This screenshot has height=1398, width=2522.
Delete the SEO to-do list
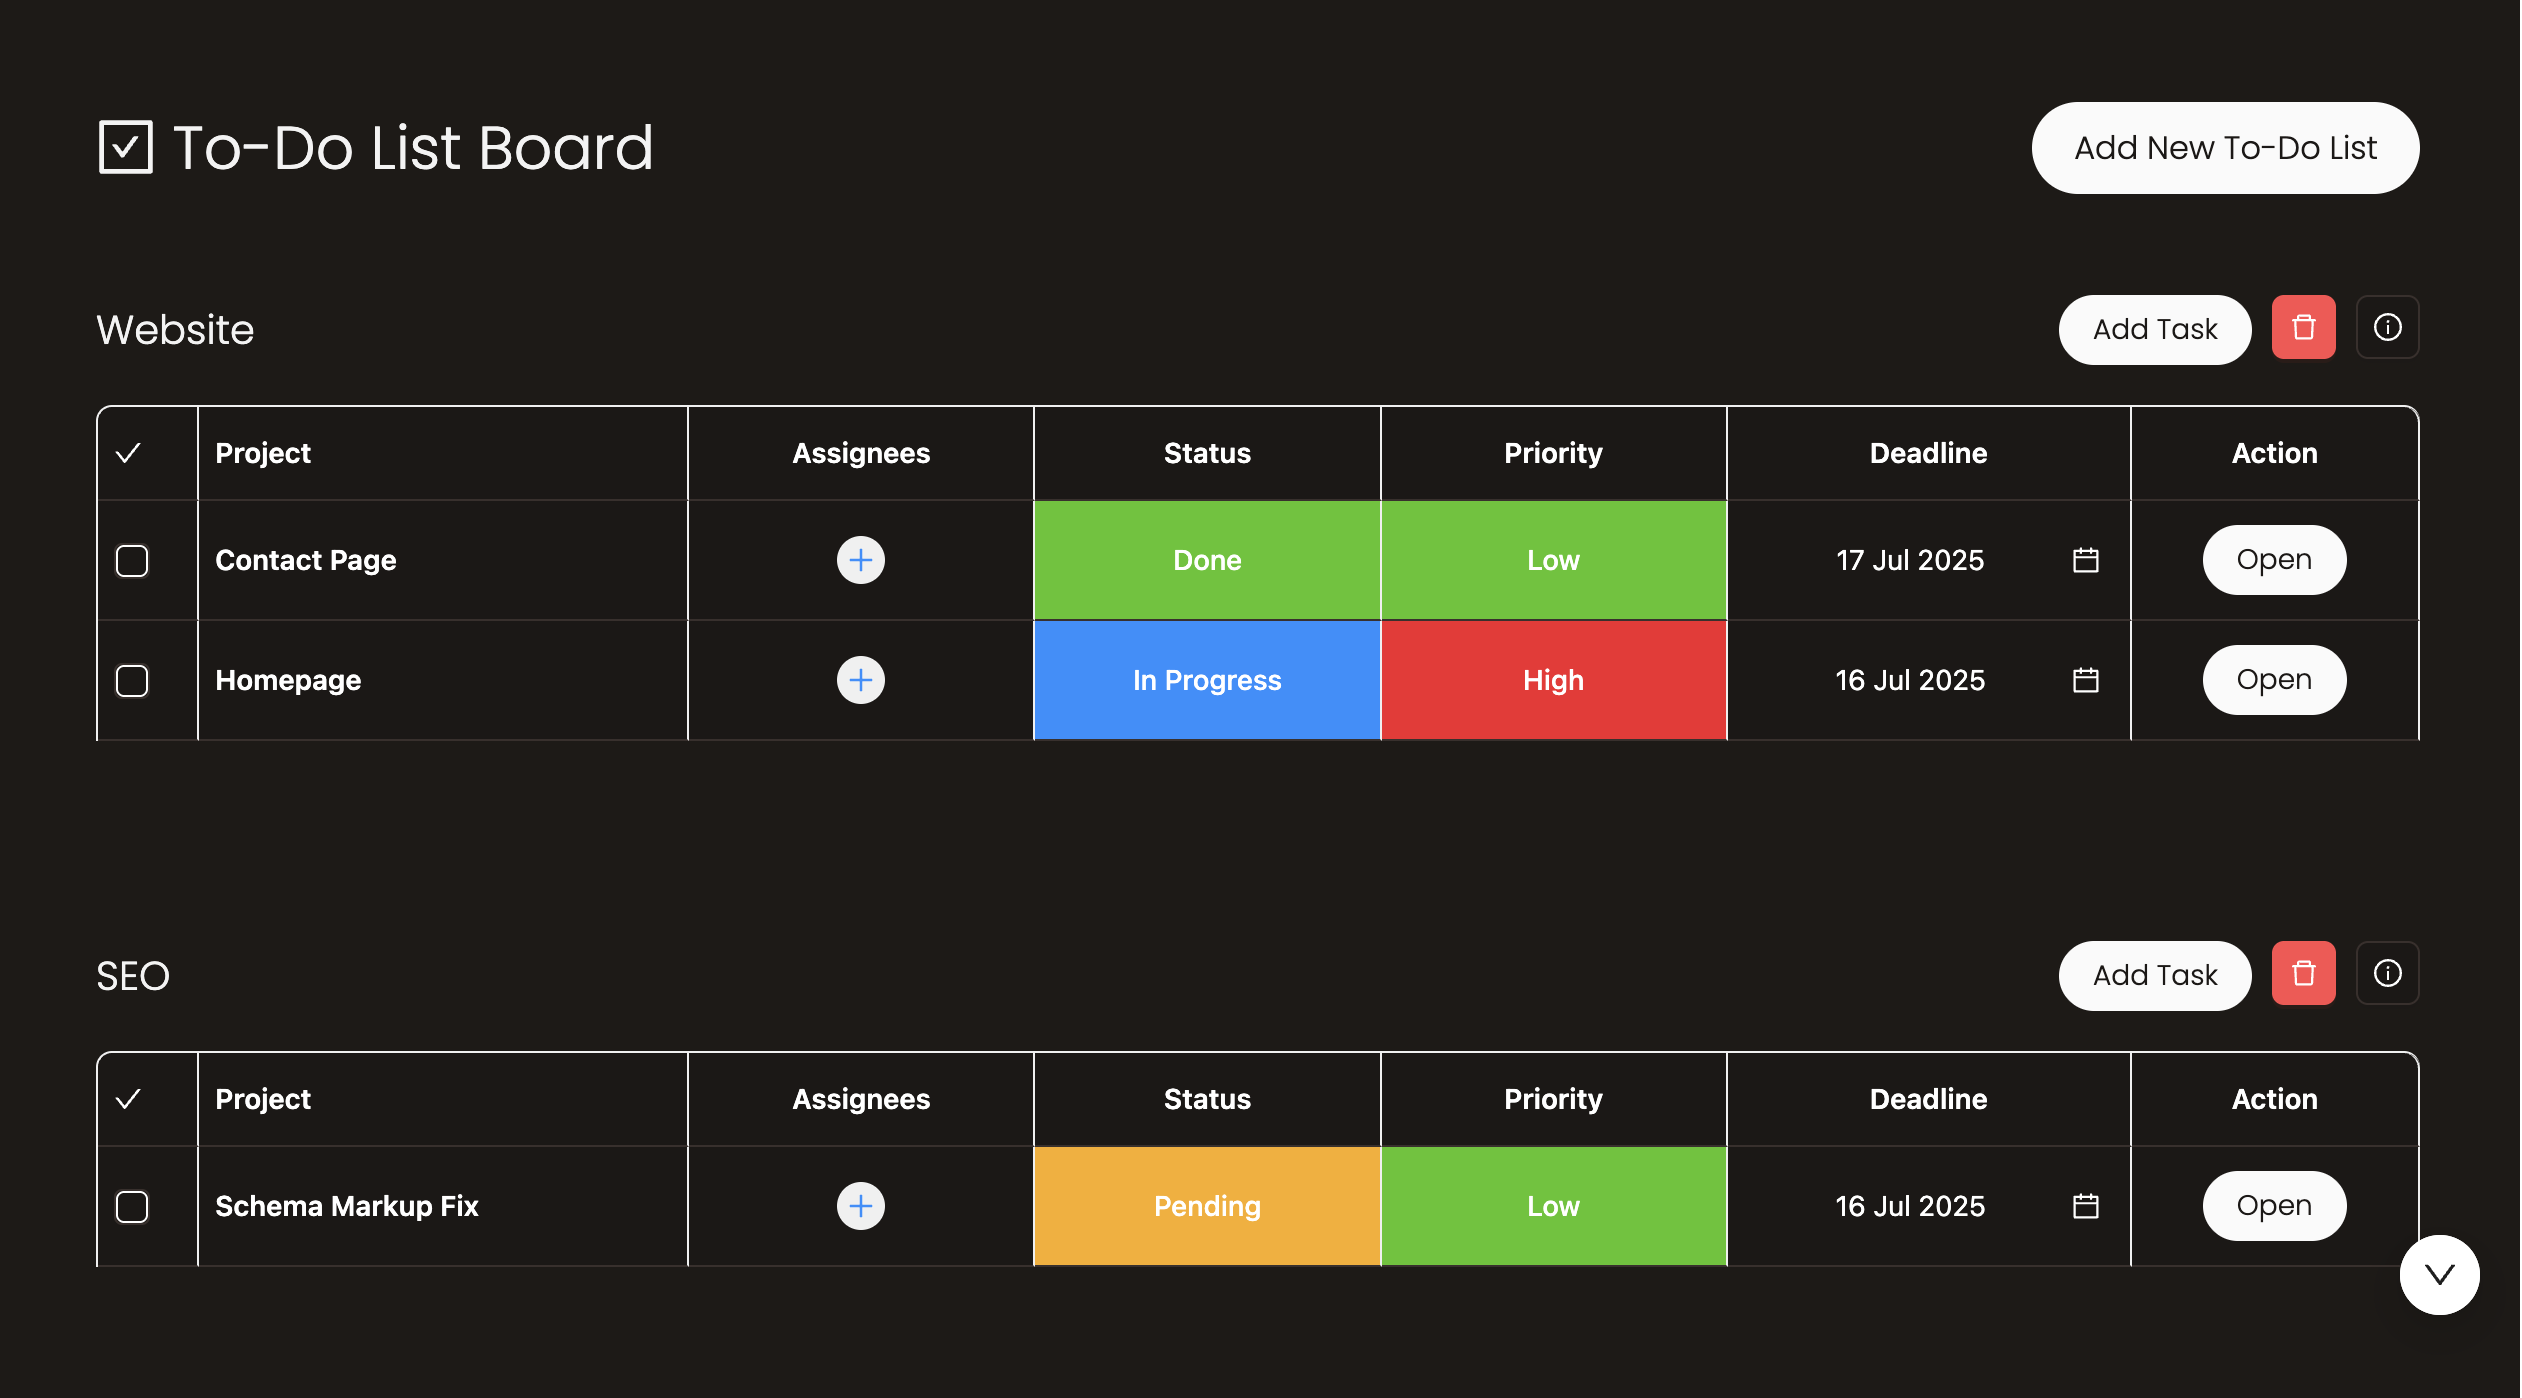coord(2303,974)
